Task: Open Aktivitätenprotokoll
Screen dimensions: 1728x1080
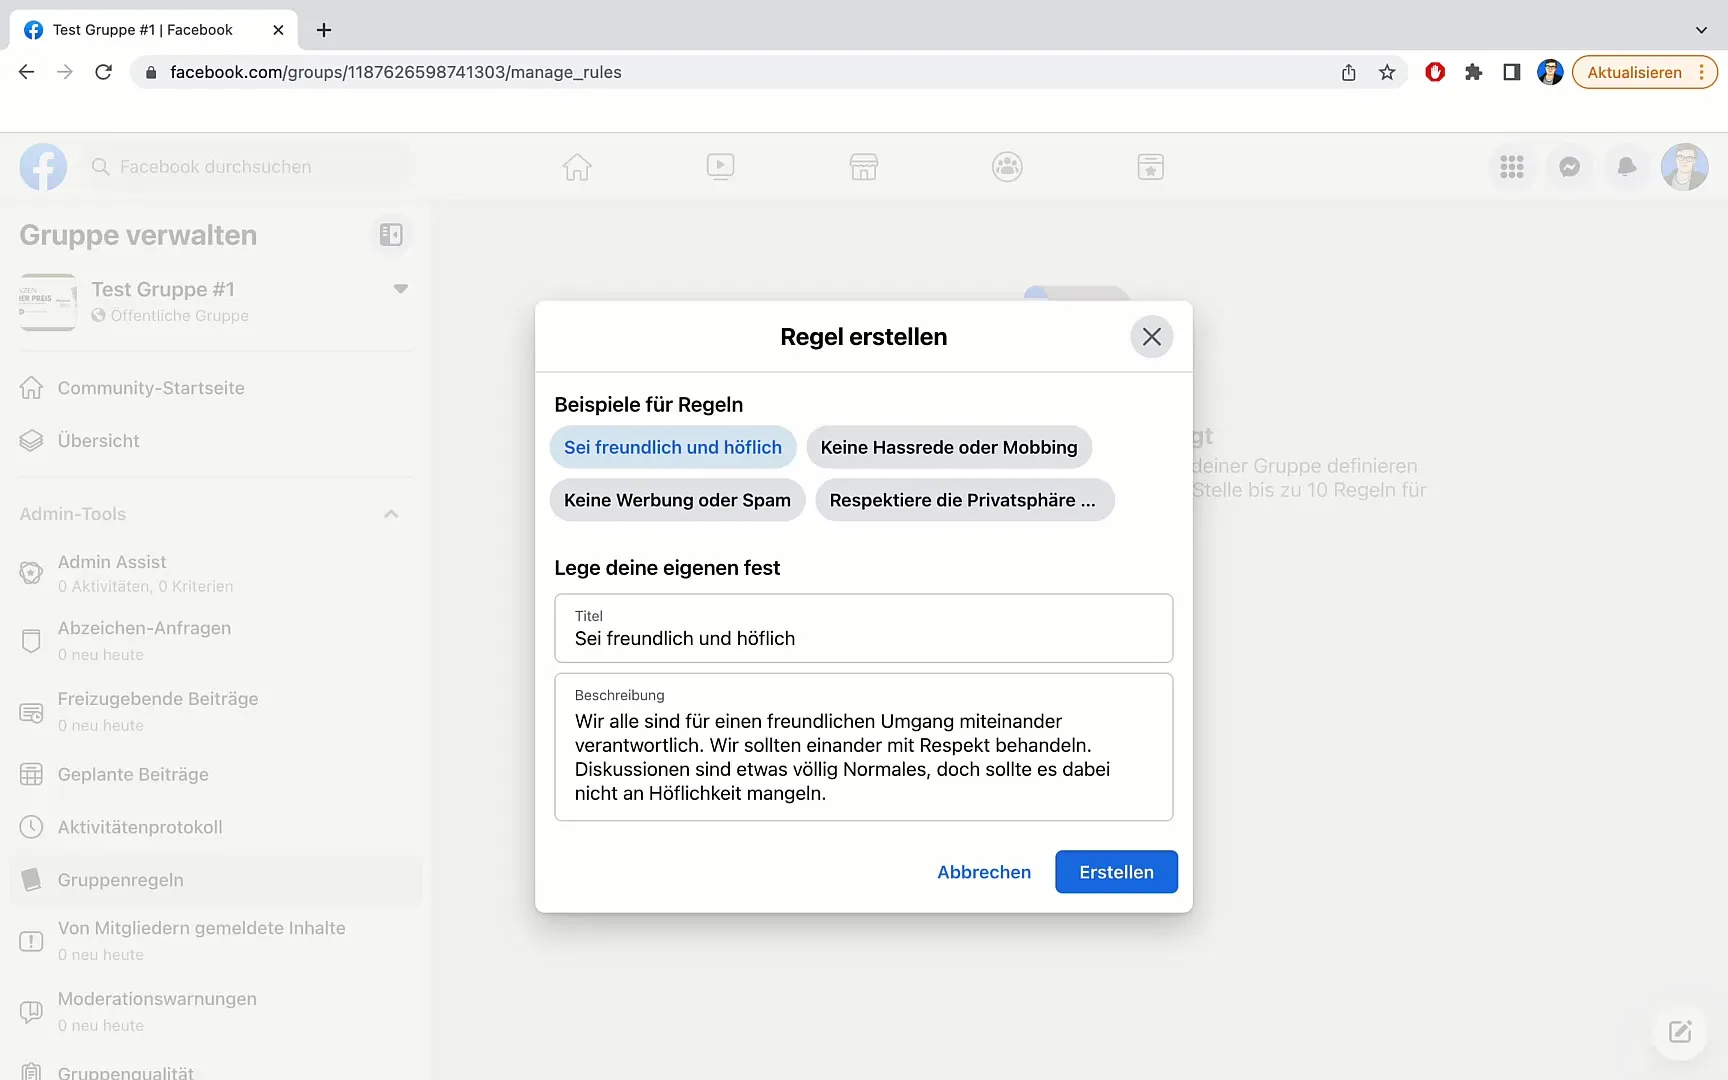Action: 216,827
